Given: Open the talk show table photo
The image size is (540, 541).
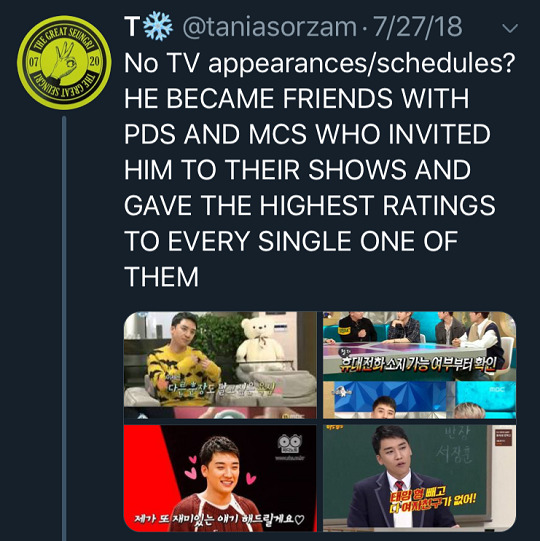Looking at the screenshot, I should [419, 365].
